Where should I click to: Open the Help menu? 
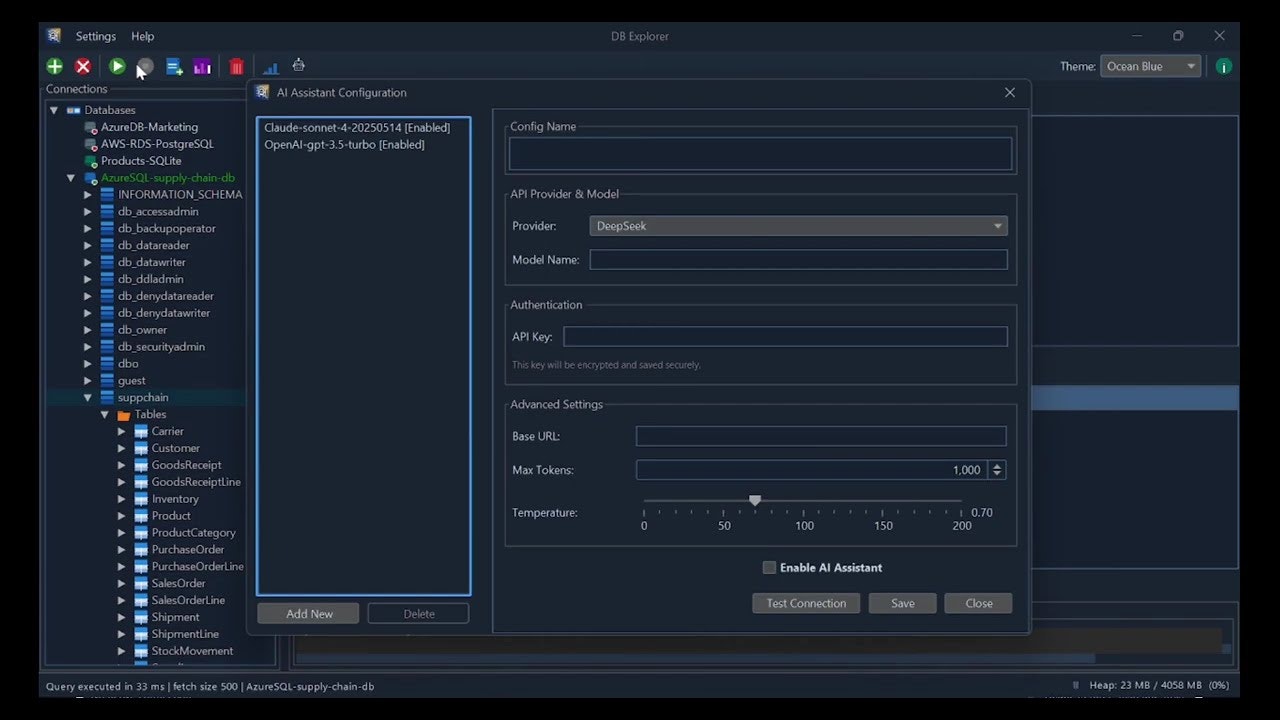pyautogui.click(x=142, y=36)
